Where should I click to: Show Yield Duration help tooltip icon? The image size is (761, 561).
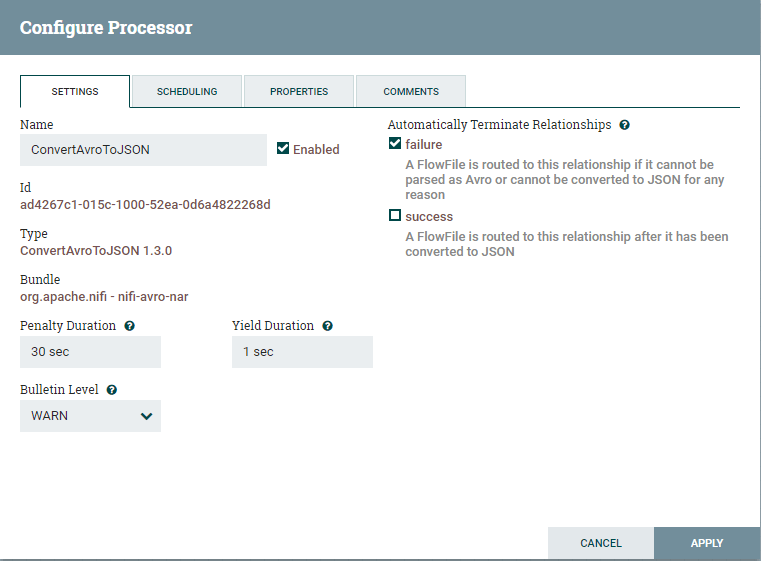click(x=328, y=326)
